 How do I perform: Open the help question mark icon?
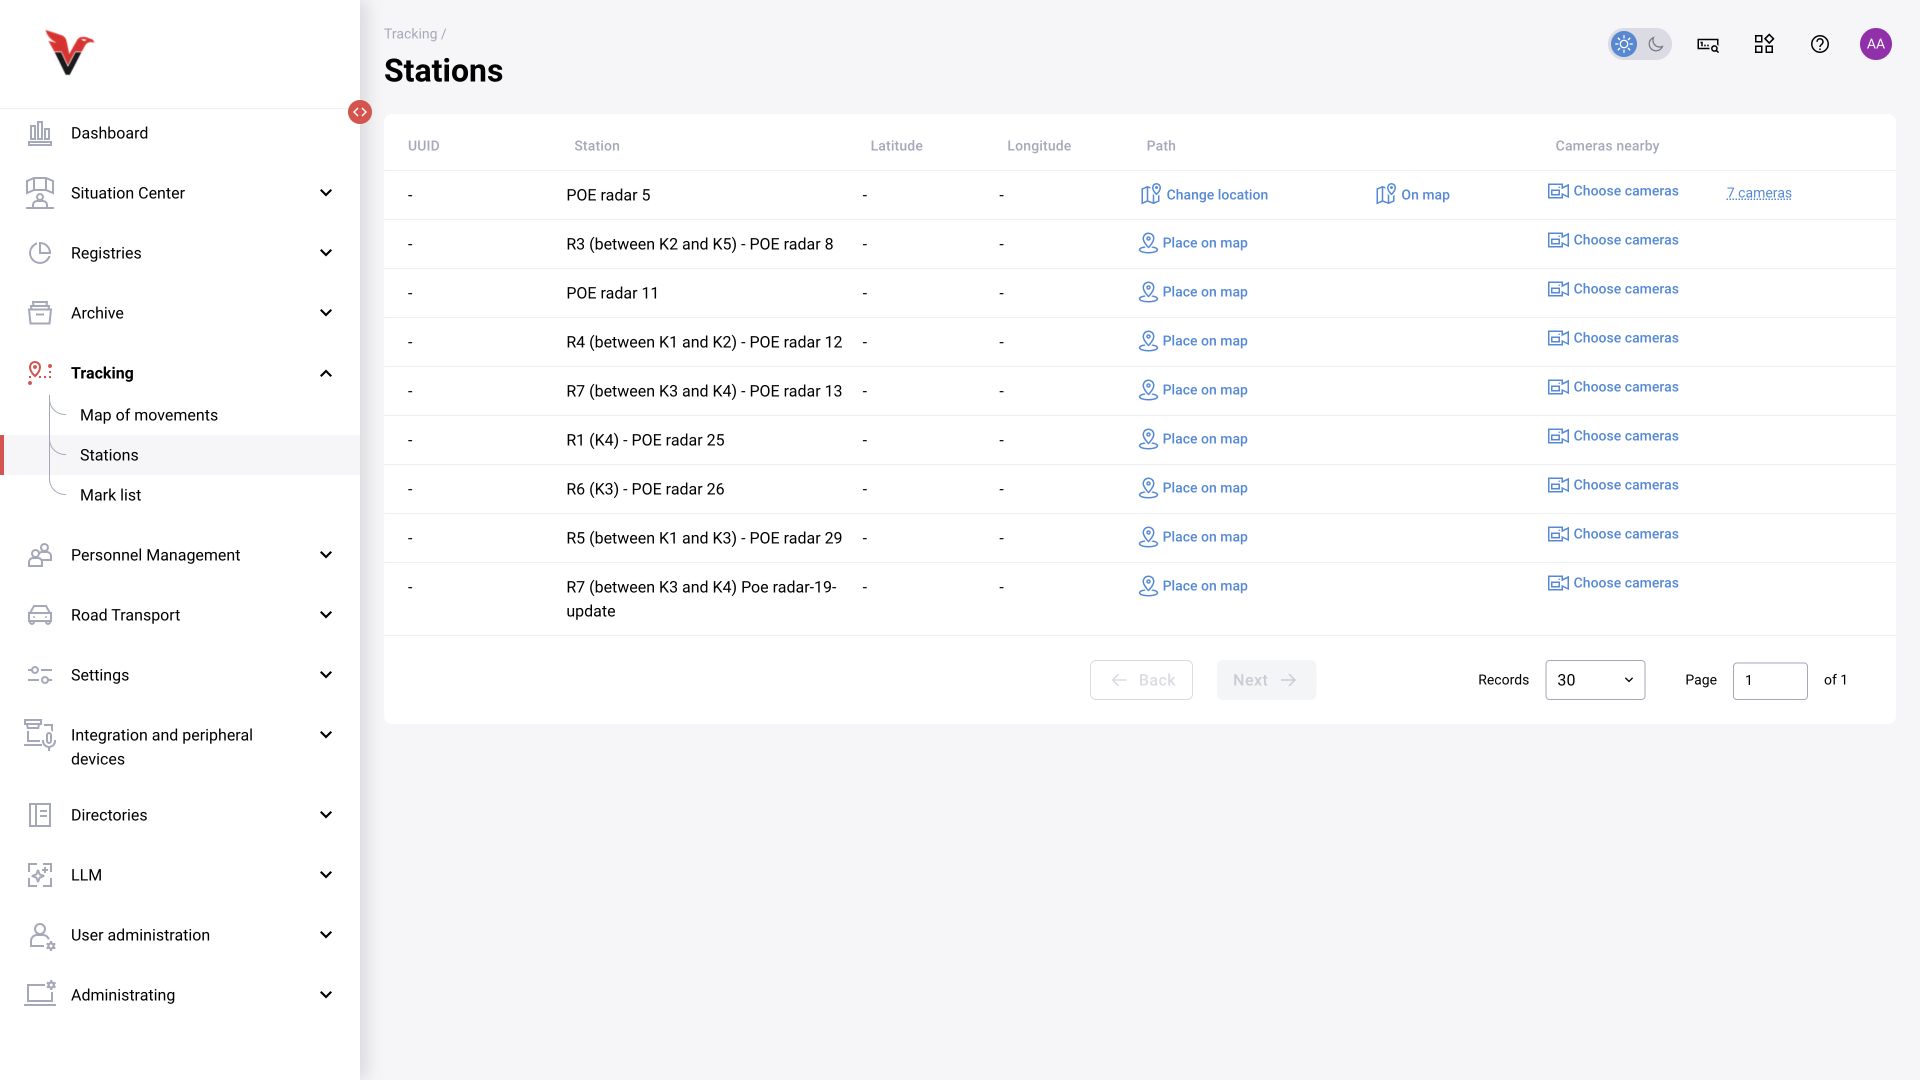(1820, 44)
